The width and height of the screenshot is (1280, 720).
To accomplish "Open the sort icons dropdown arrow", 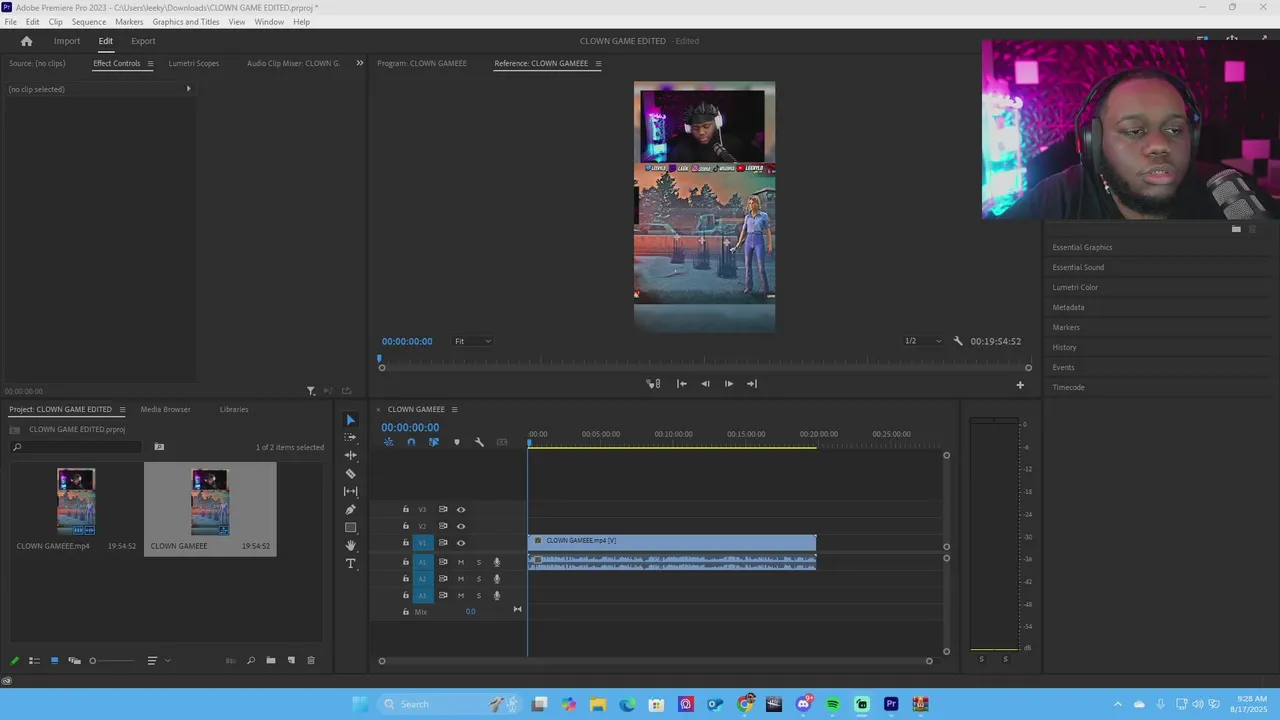I will tap(167, 660).
